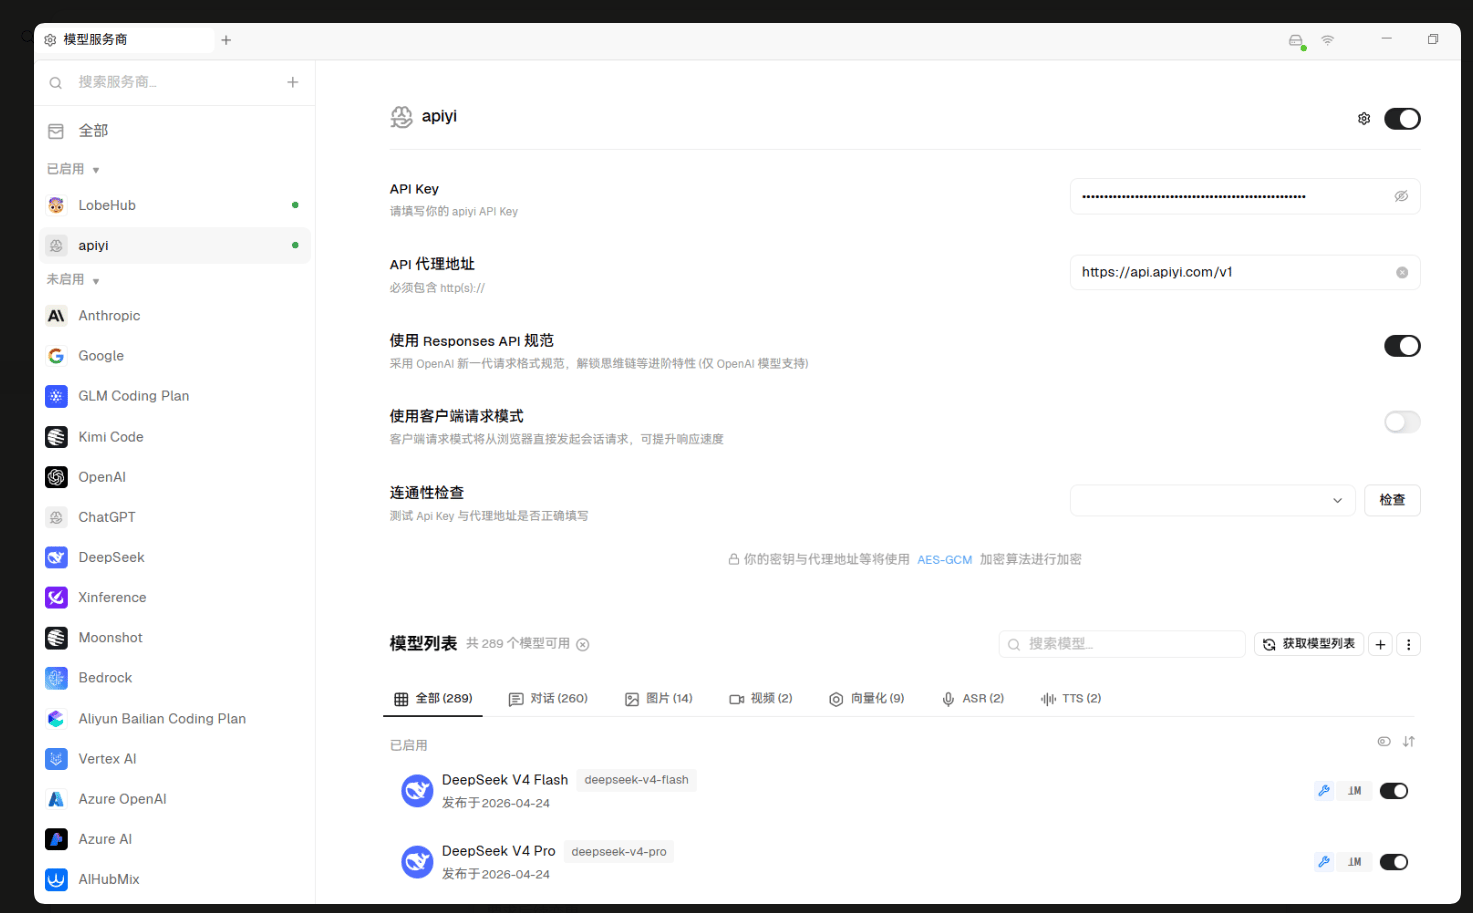The height and width of the screenshot is (913, 1473).
Task: Click the AIHubMix logo icon
Action: (x=56, y=879)
